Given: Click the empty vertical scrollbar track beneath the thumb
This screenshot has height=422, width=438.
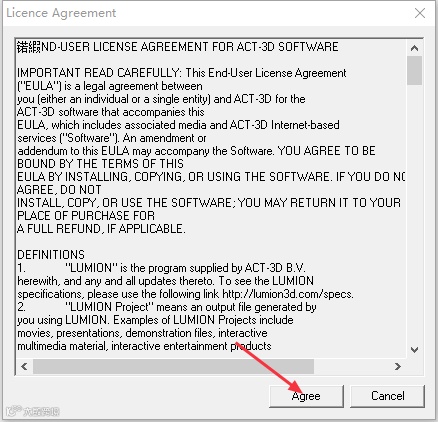Looking at the screenshot, I should (414, 213).
